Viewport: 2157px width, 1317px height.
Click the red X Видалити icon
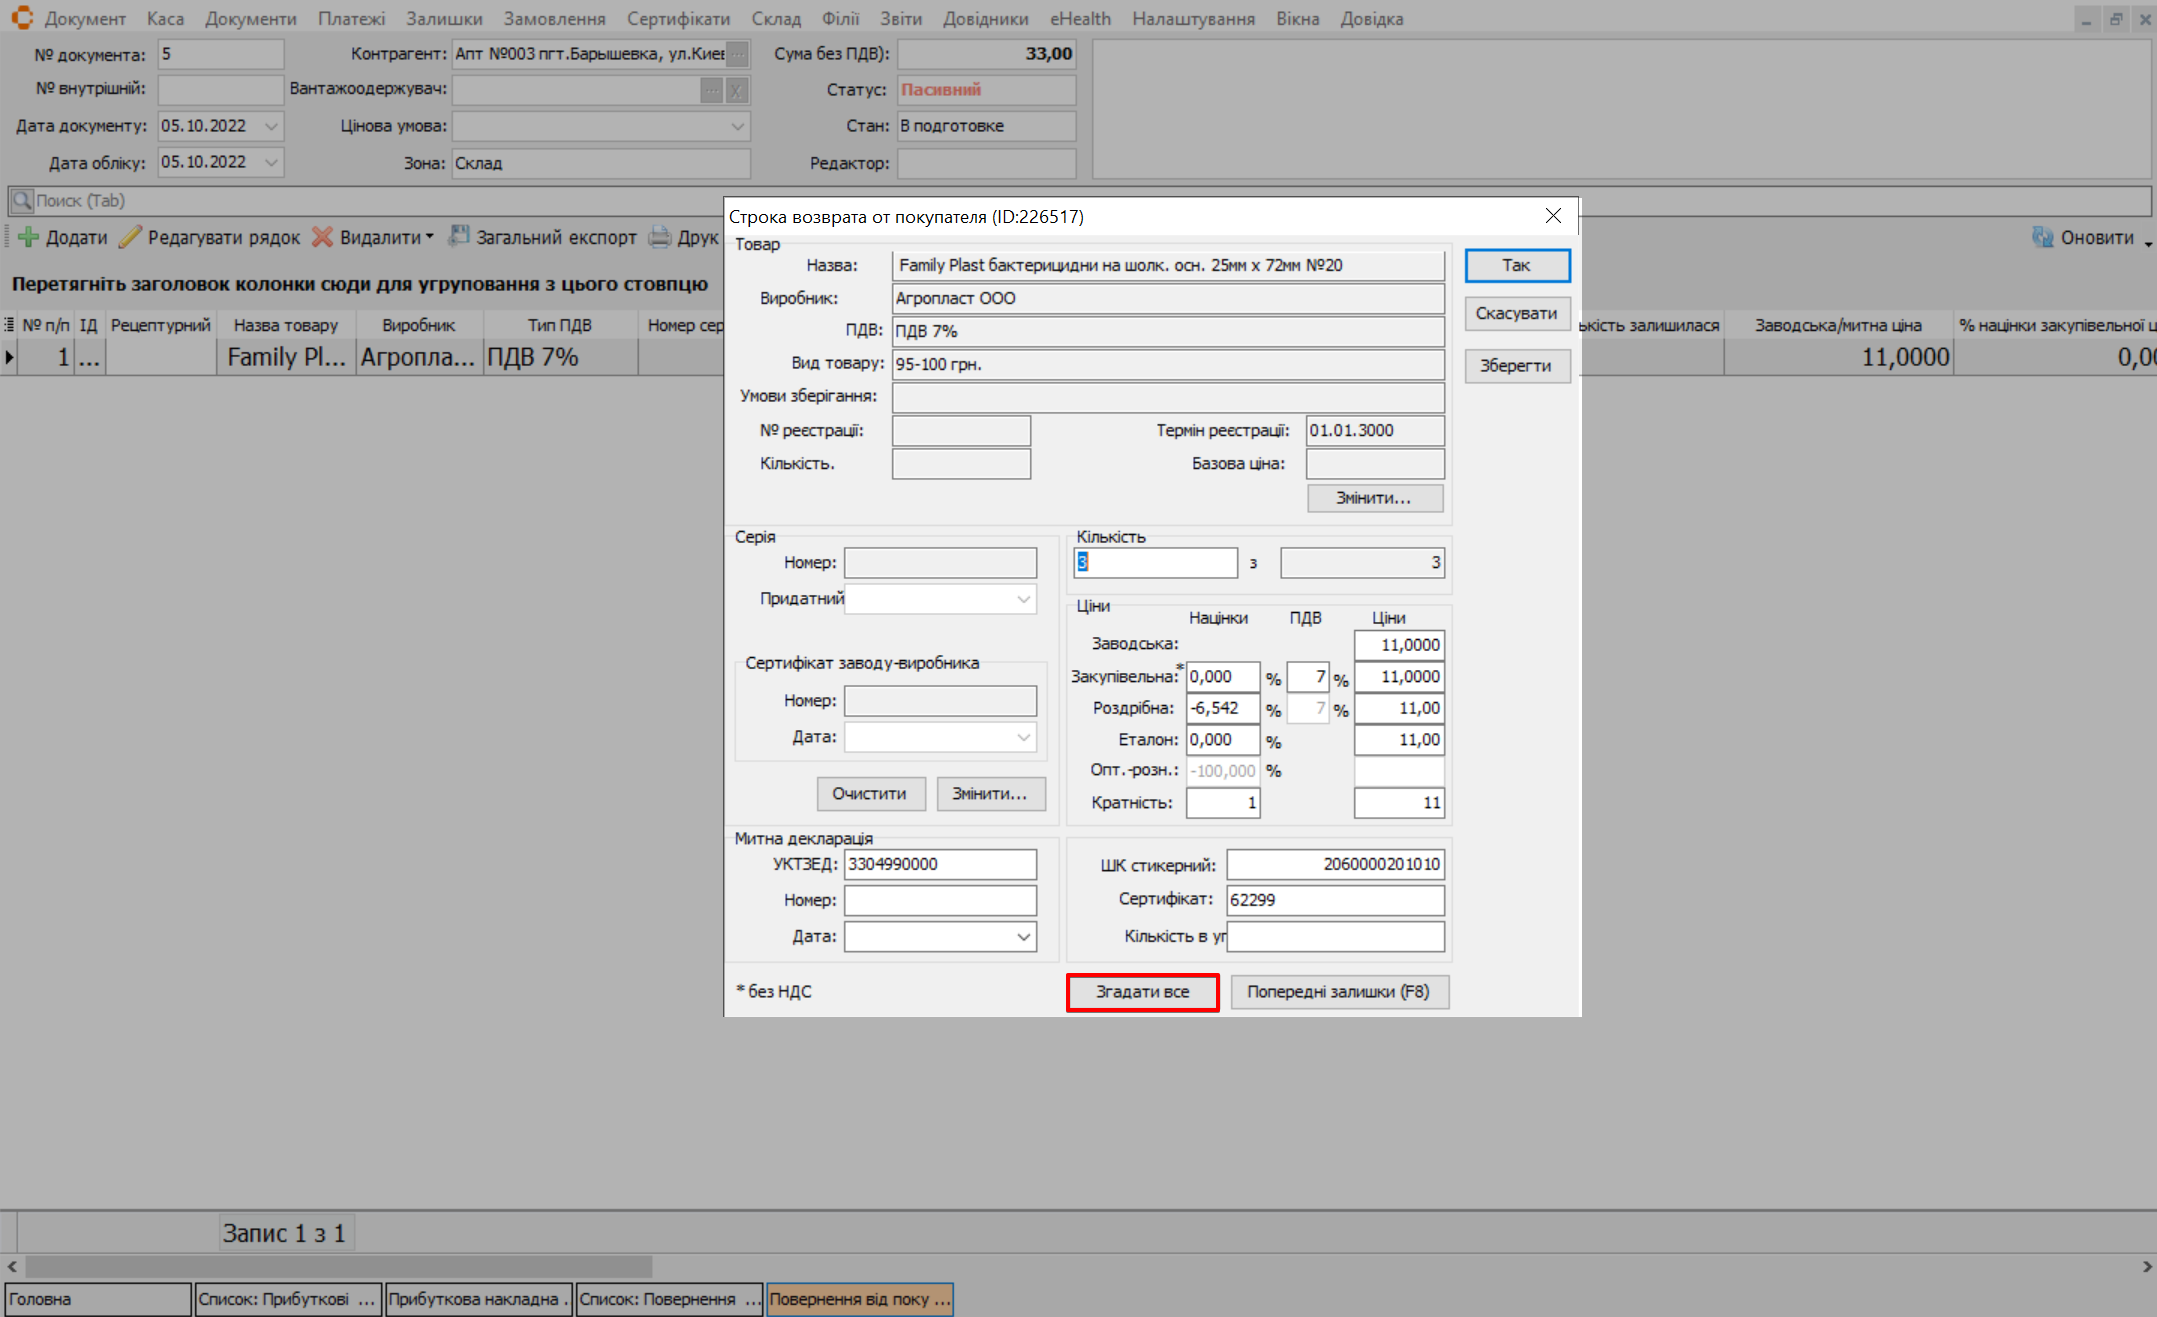[322, 237]
